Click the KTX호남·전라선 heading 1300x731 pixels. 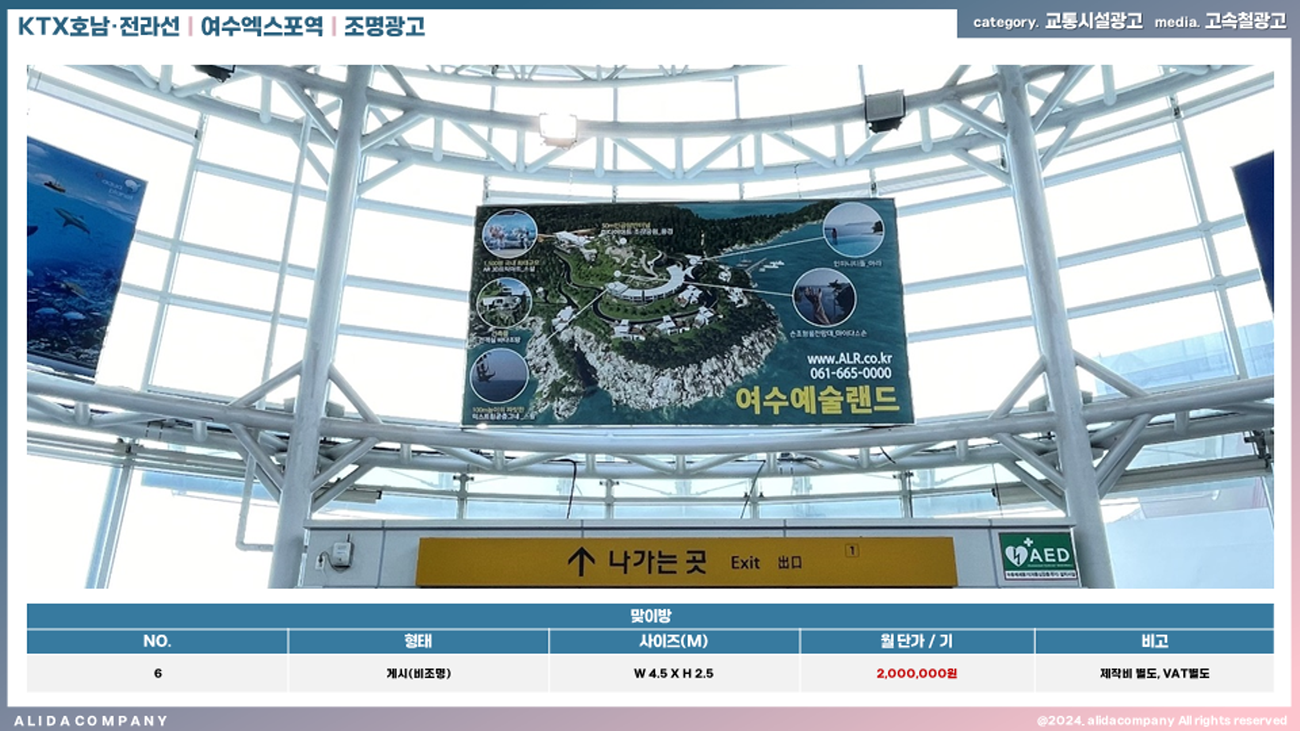[98, 26]
